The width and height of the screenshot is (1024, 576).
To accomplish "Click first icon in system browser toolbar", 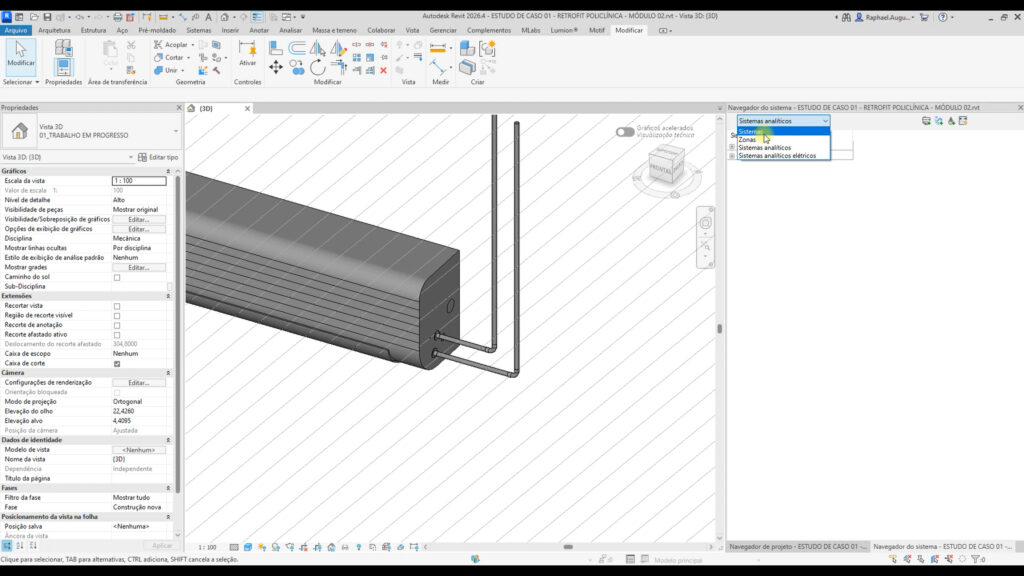I will click(x=926, y=121).
